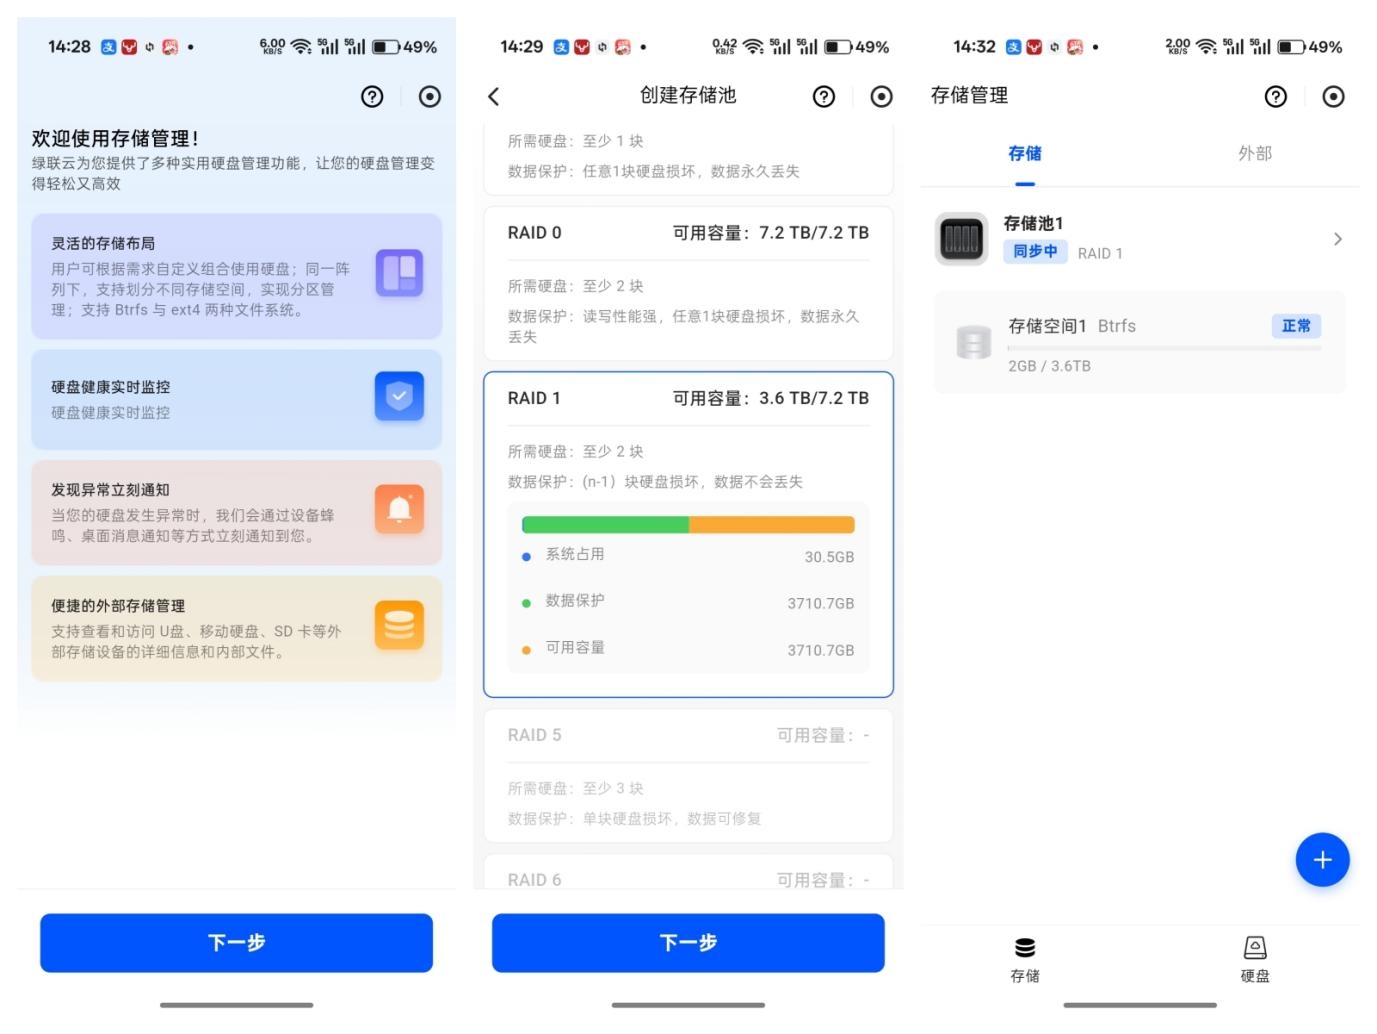This screenshot has width=1377, height=1034.
Task: Tap the blue plus add button
Action: coord(1322,860)
